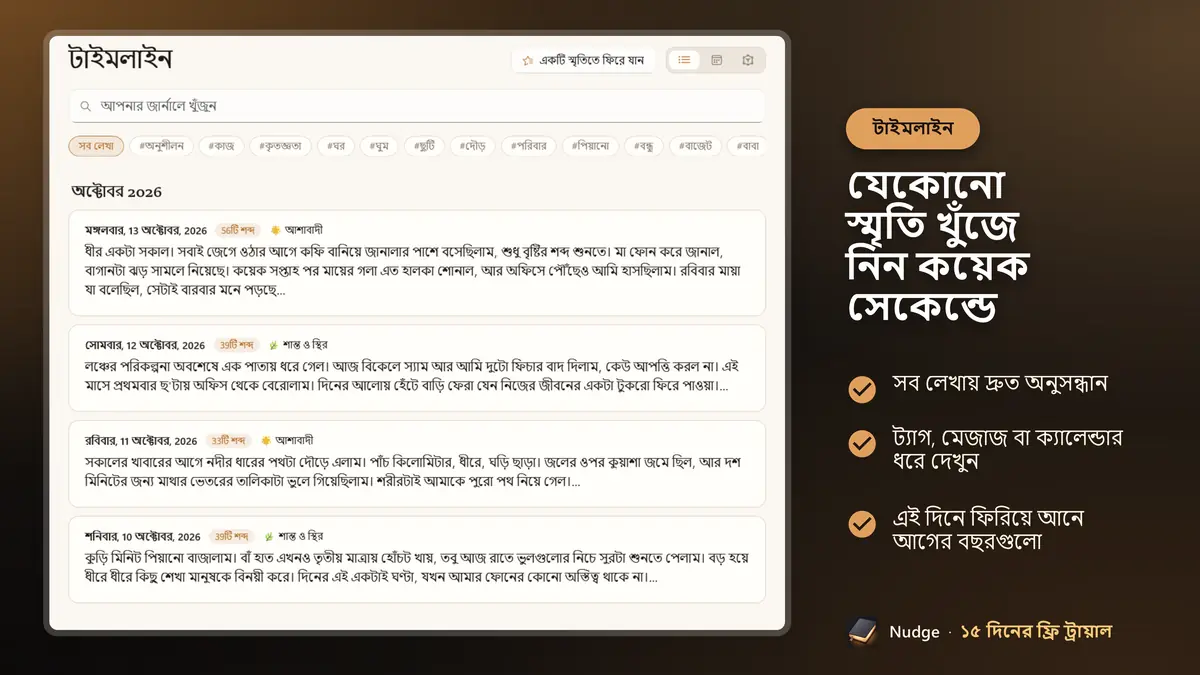The height and width of the screenshot is (675, 1200).
Task: Filter by the #বাজেট tag
Action: pos(694,146)
